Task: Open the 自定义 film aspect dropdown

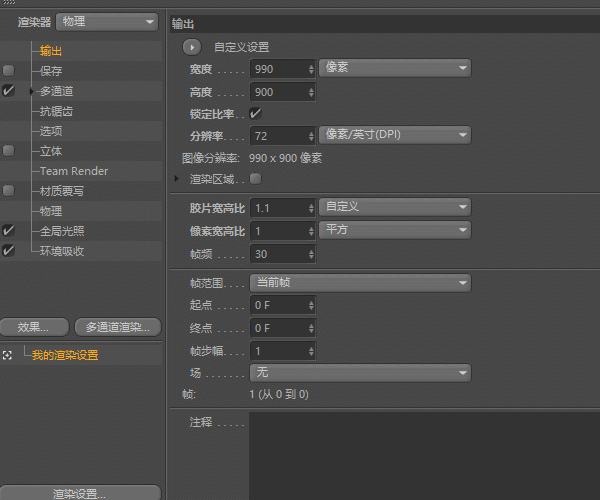Action: pos(395,207)
